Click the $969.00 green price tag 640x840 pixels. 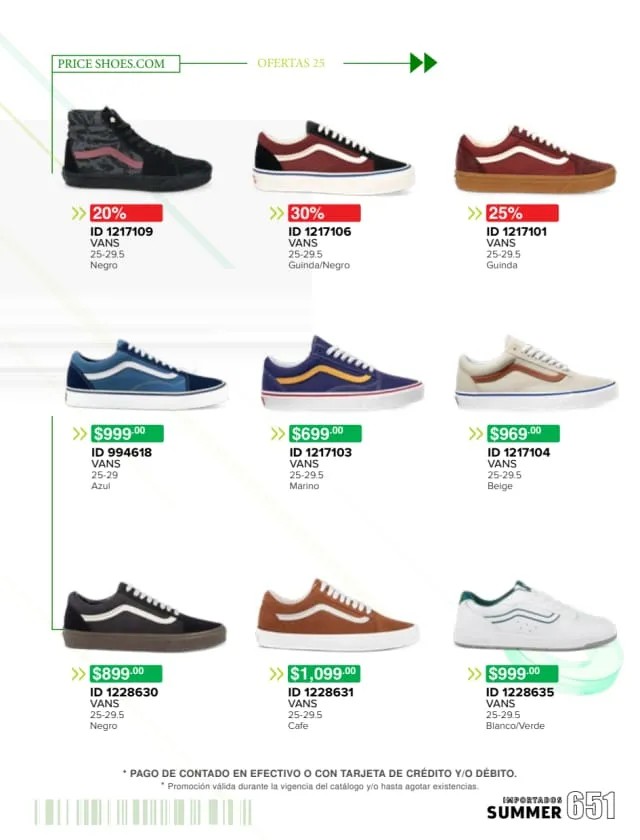pyautogui.click(x=523, y=433)
